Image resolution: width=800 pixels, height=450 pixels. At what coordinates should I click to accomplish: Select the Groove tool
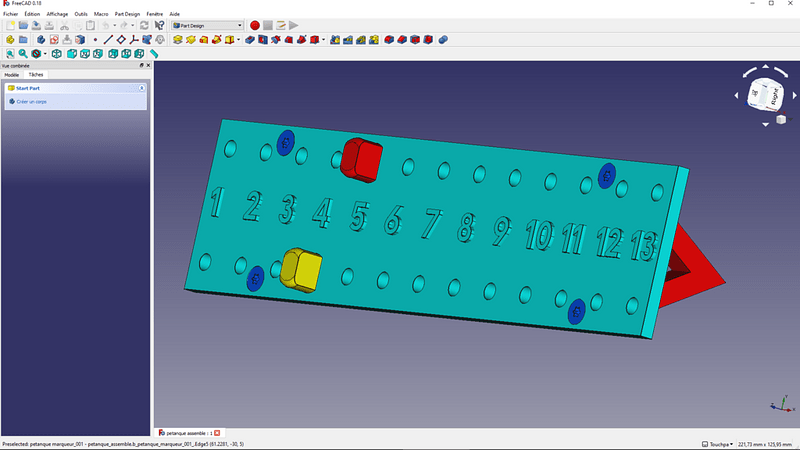pyautogui.click(x=276, y=40)
